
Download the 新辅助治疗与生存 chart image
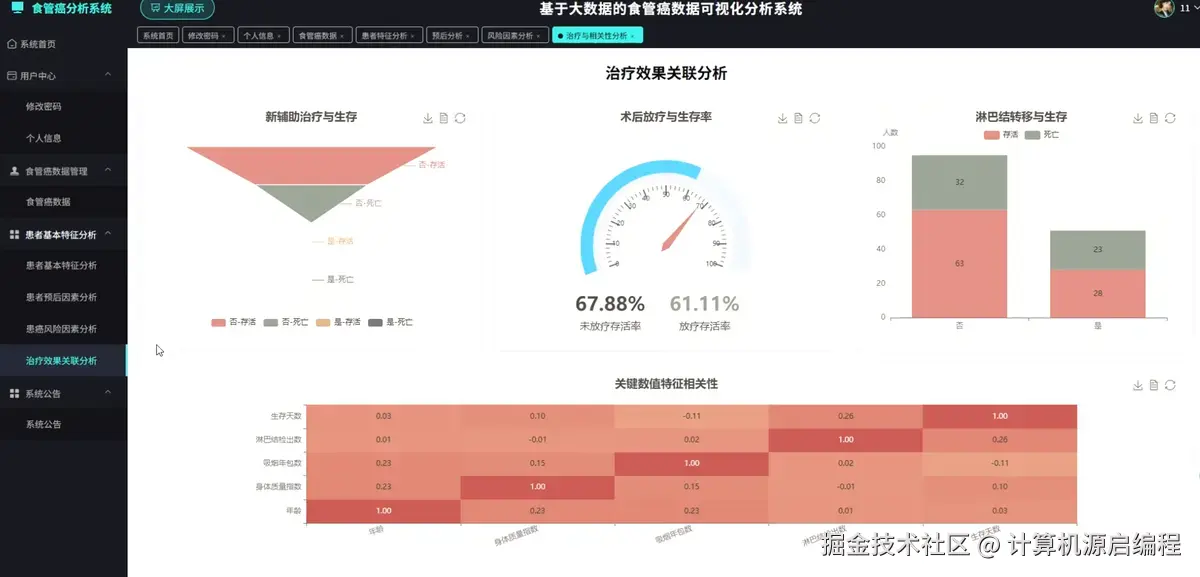pyautogui.click(x=428, y=118)
